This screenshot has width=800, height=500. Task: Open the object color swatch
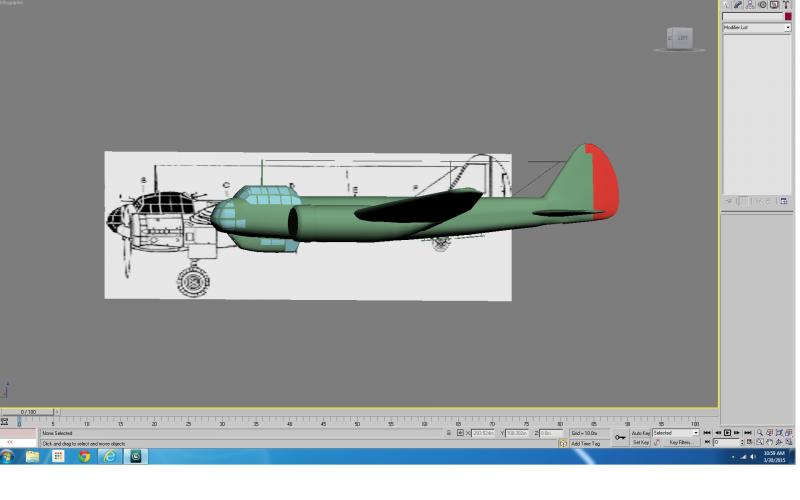click(x=788, y=16)
